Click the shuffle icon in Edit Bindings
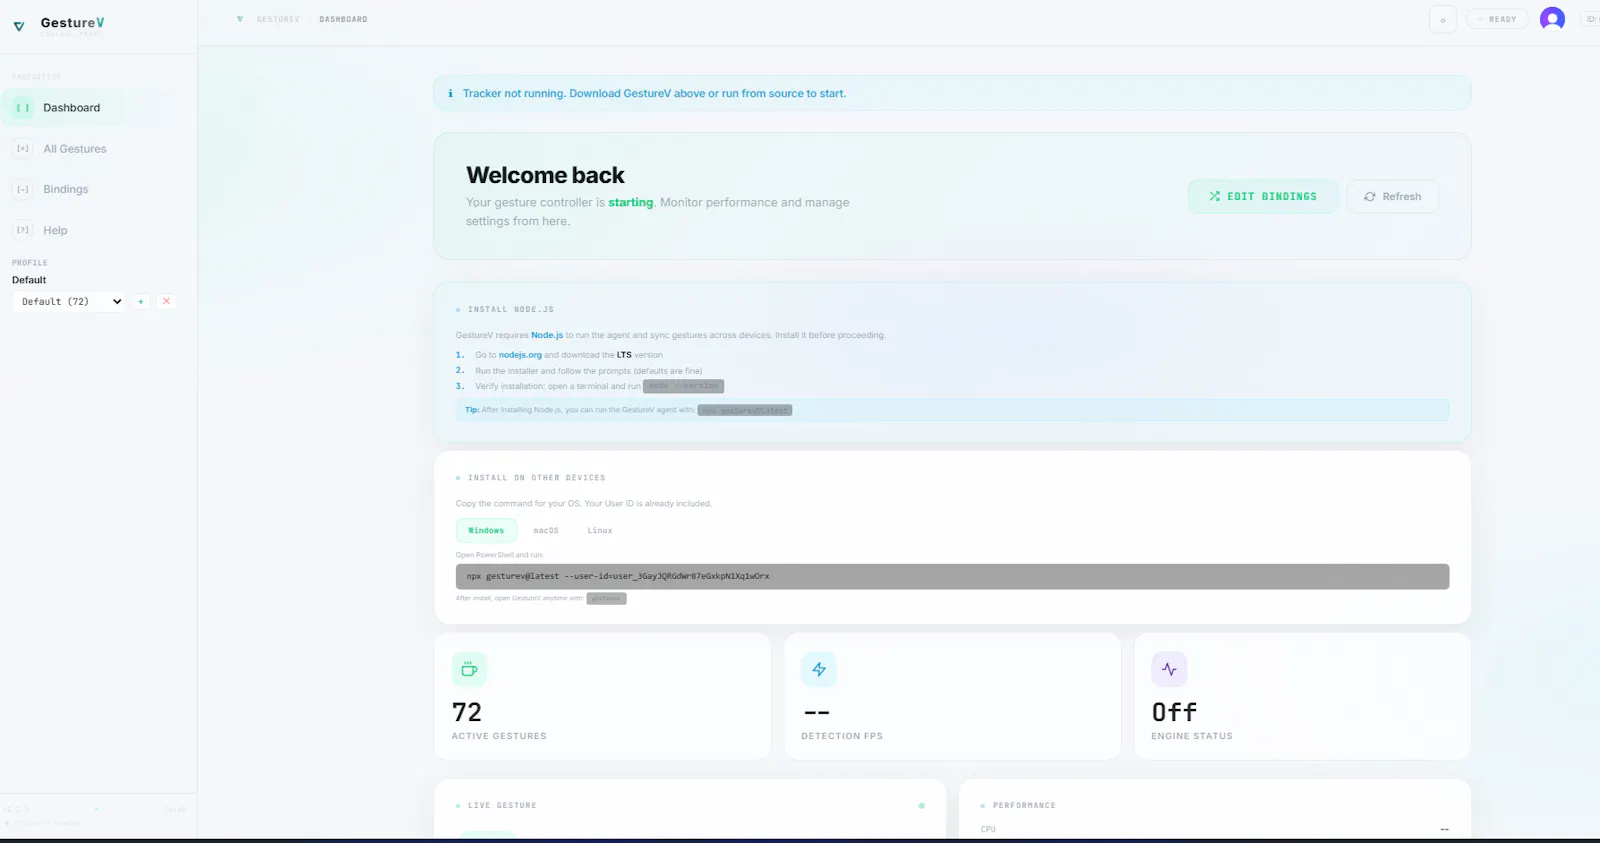The width and height of the screenshot is (1600, 843). click(1214, 196)
